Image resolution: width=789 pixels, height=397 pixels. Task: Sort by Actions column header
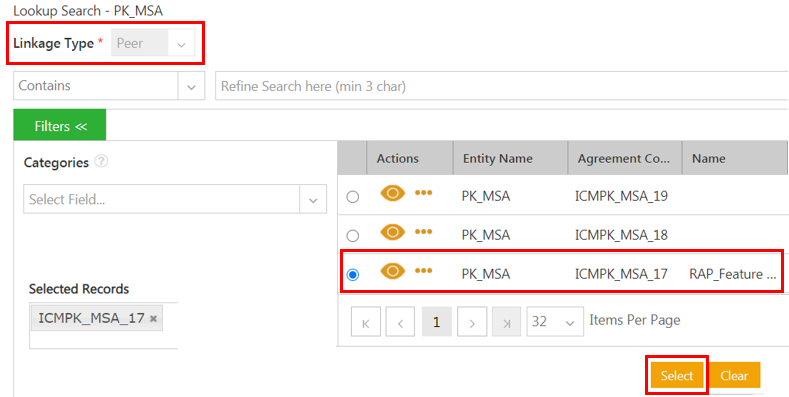(x=410, y=158)
